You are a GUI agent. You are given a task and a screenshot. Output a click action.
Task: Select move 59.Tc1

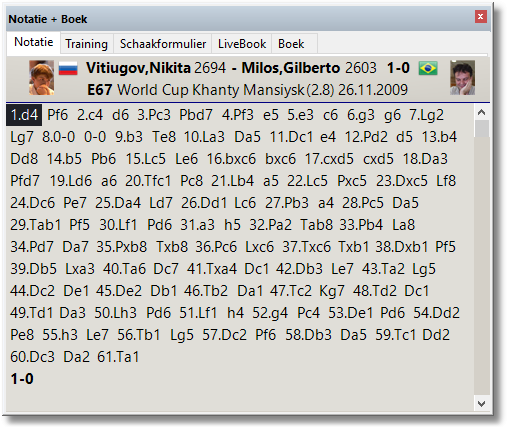coord(396,335)
